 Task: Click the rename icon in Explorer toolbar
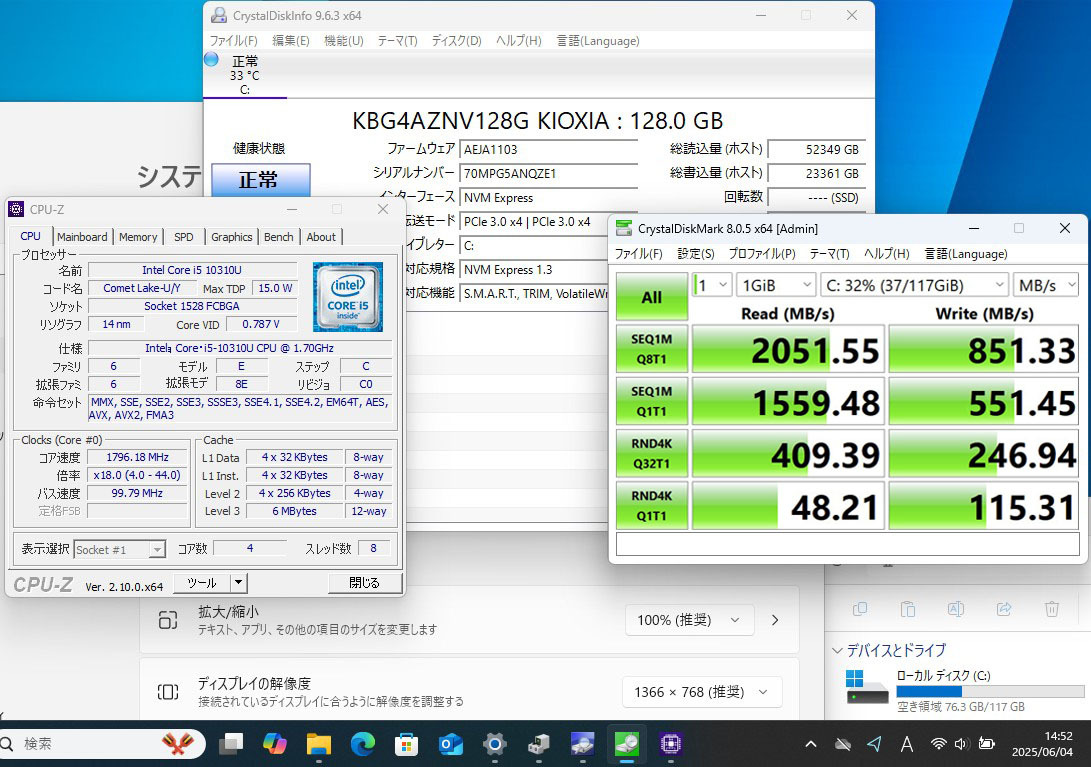955,609
